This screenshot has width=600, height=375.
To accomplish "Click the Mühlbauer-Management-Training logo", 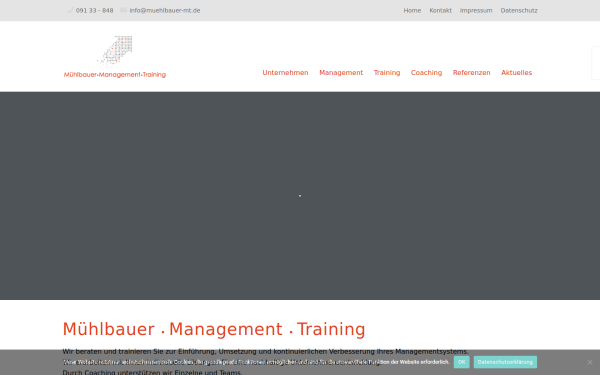I will point(115,57).
